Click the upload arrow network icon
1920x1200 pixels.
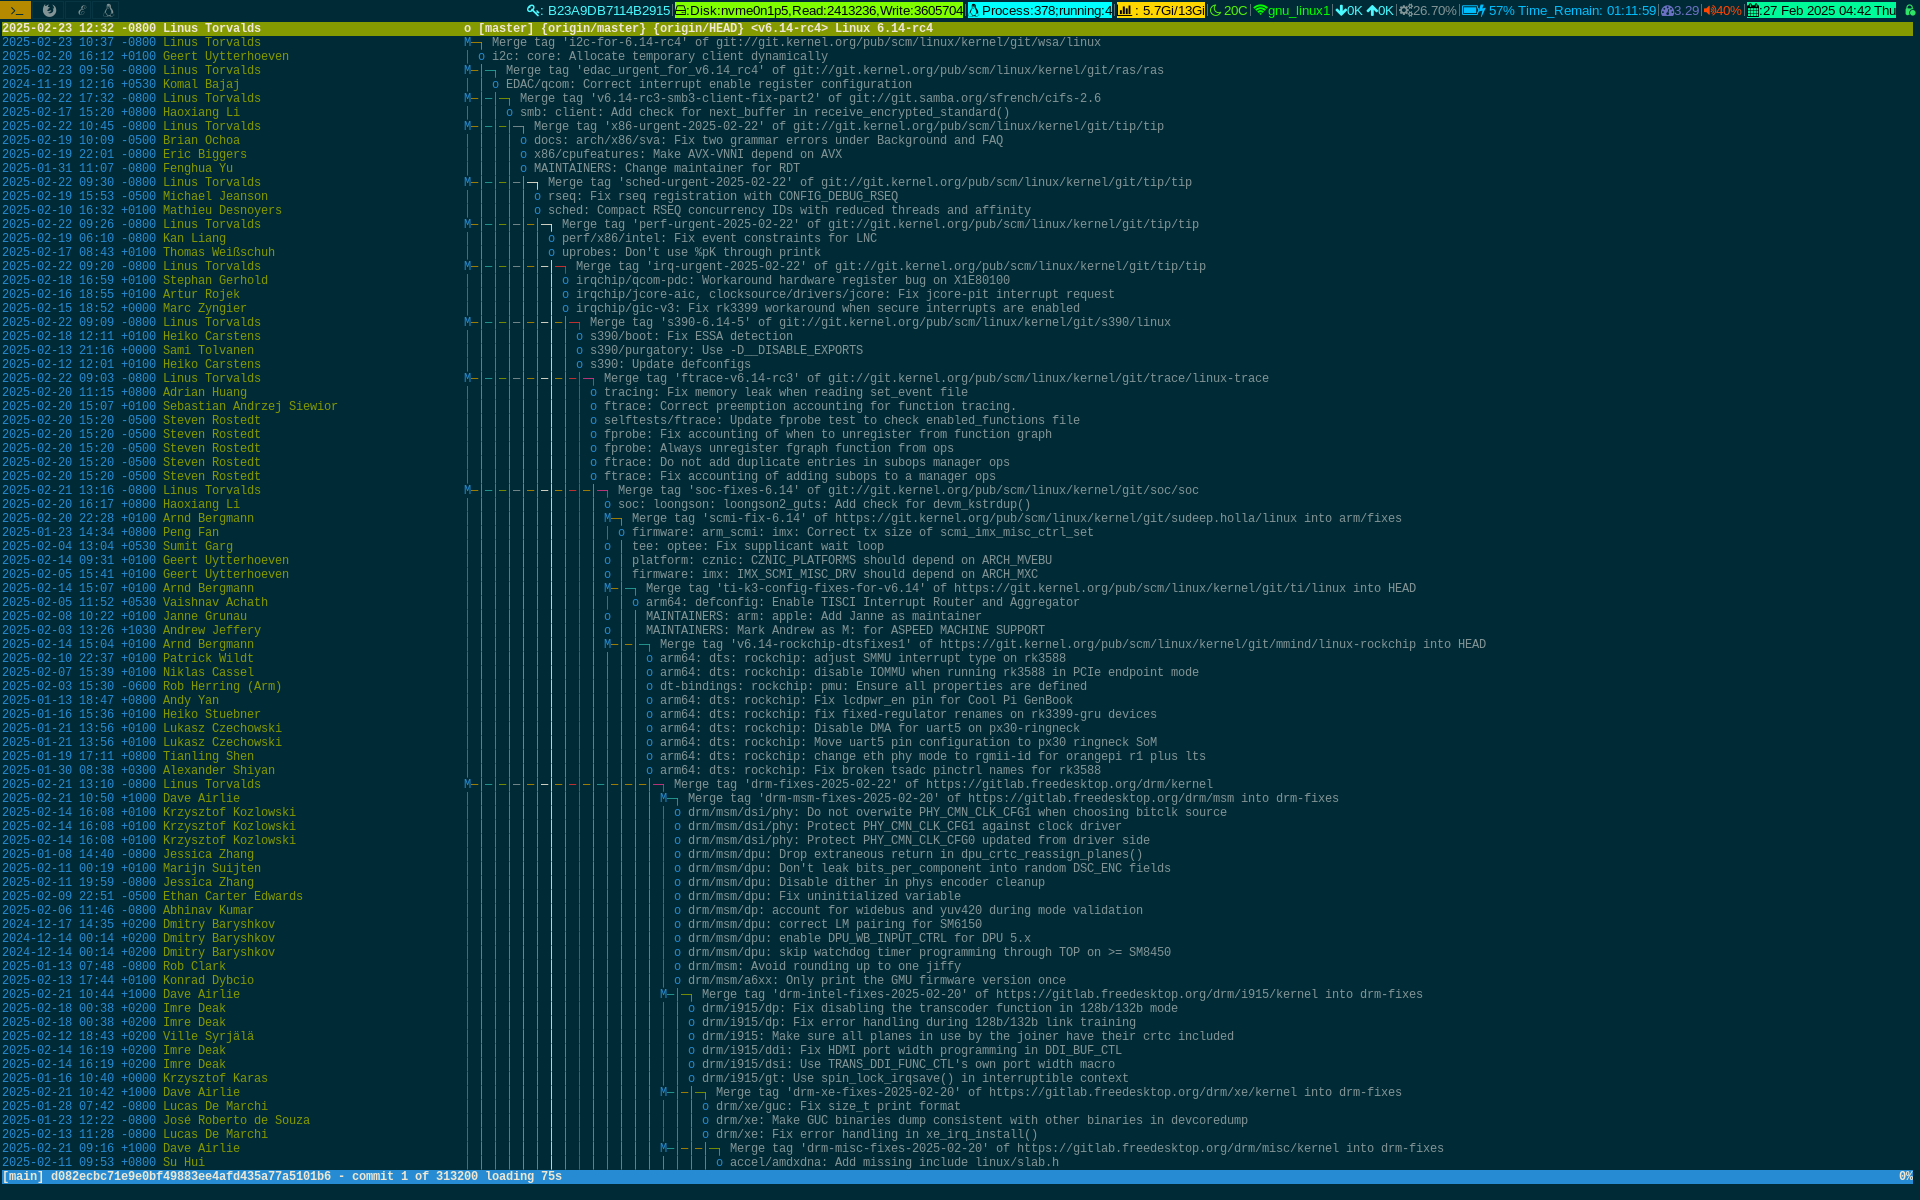pos(1372,10)
